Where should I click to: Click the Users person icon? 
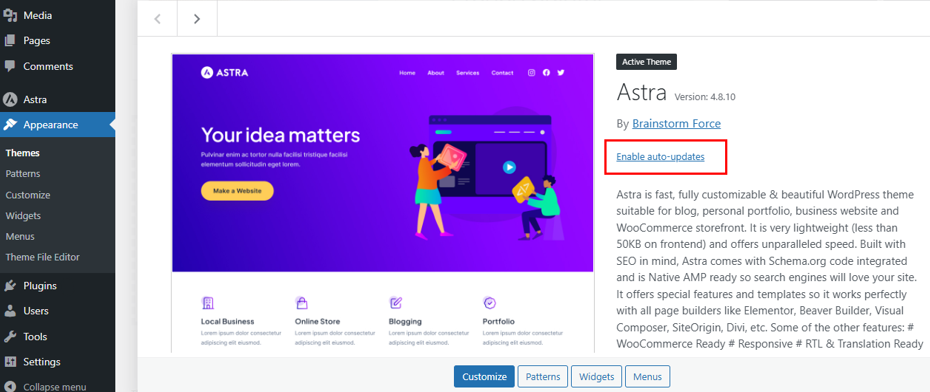point(9,311)
